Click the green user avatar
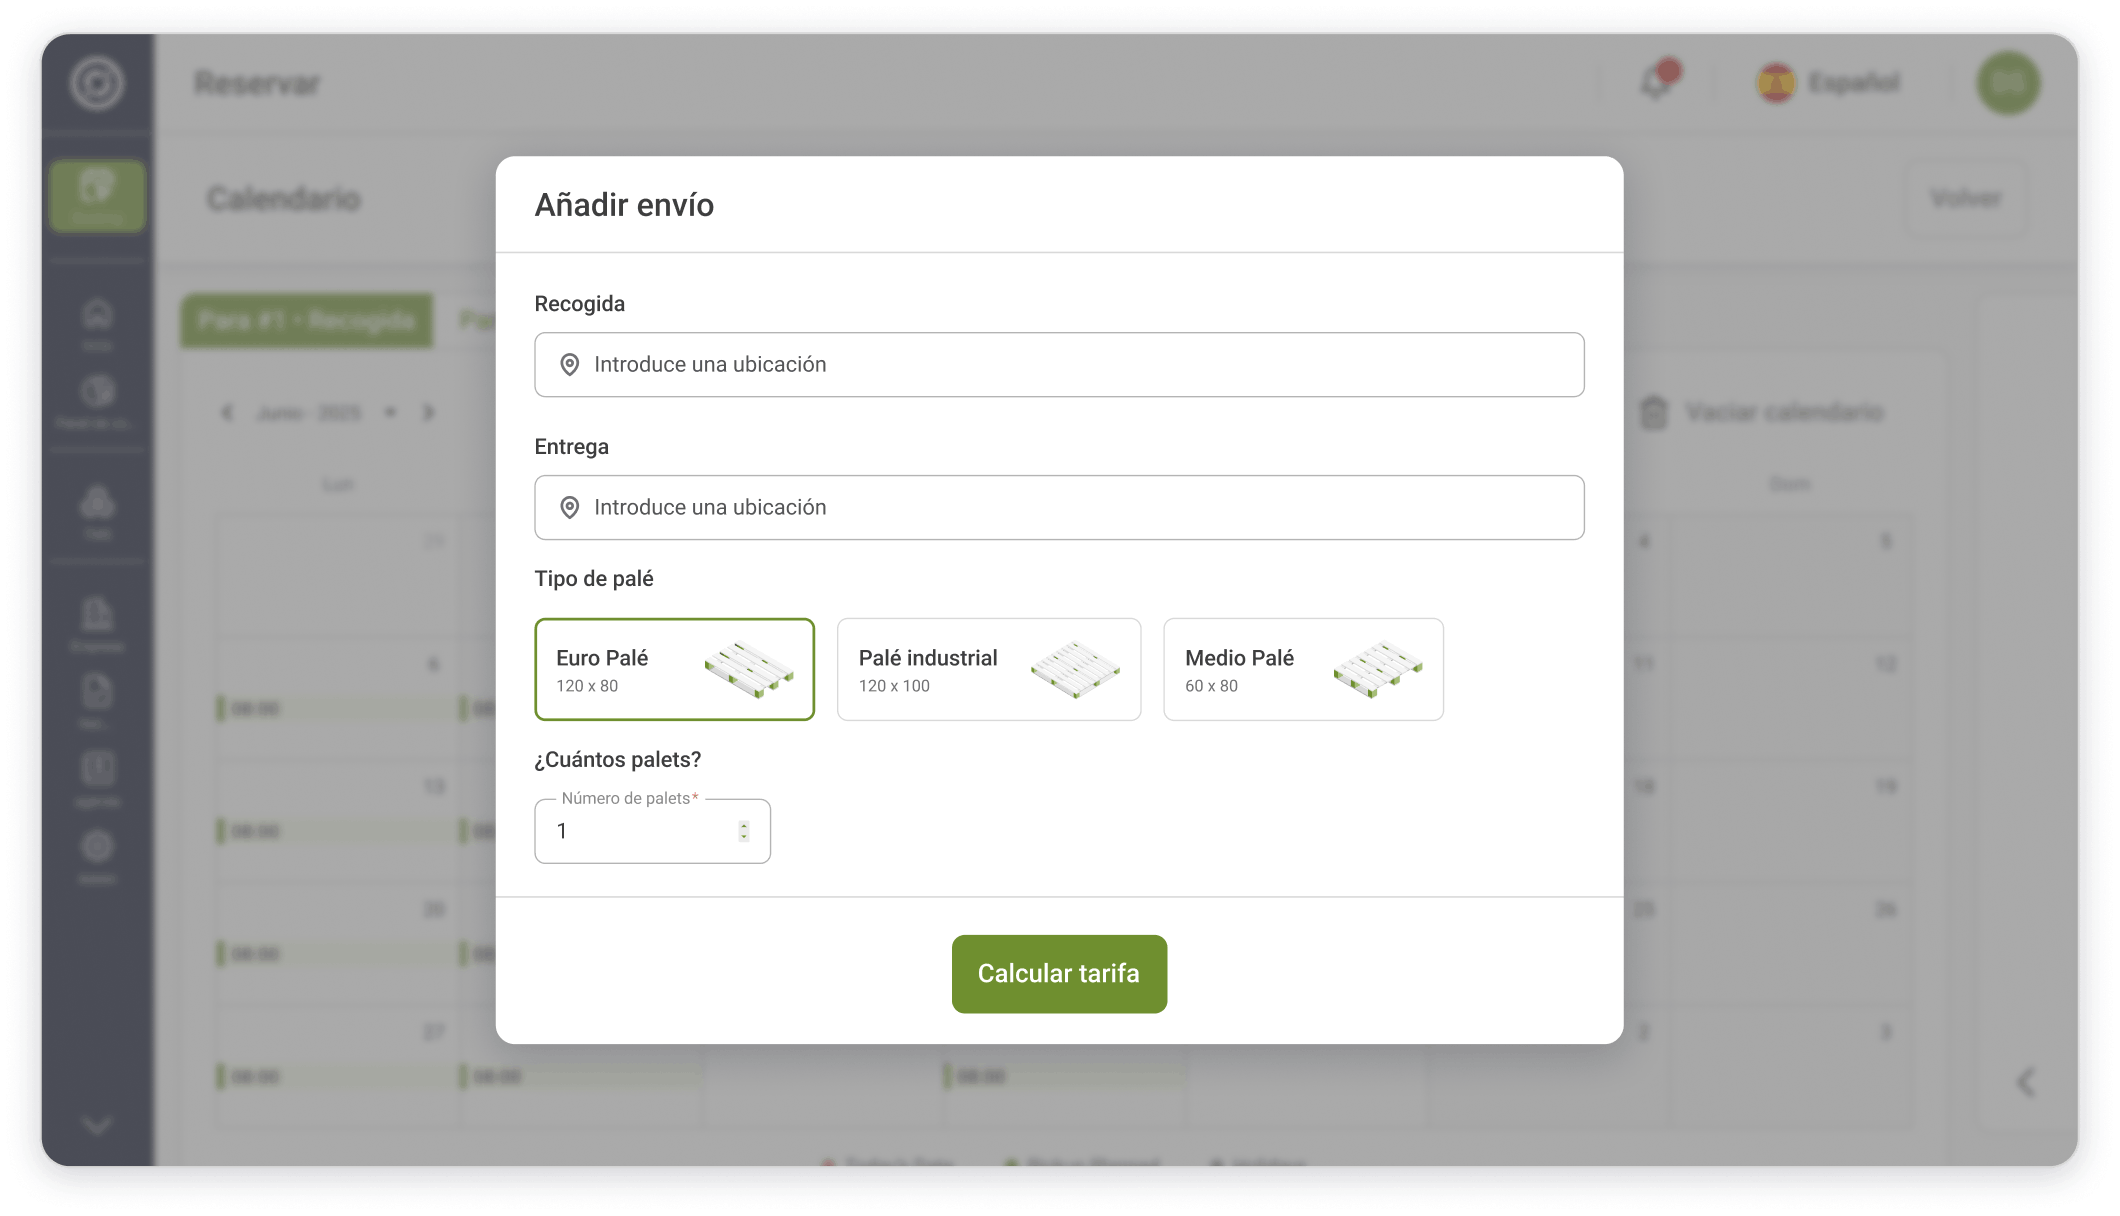 coord(2008,83)
